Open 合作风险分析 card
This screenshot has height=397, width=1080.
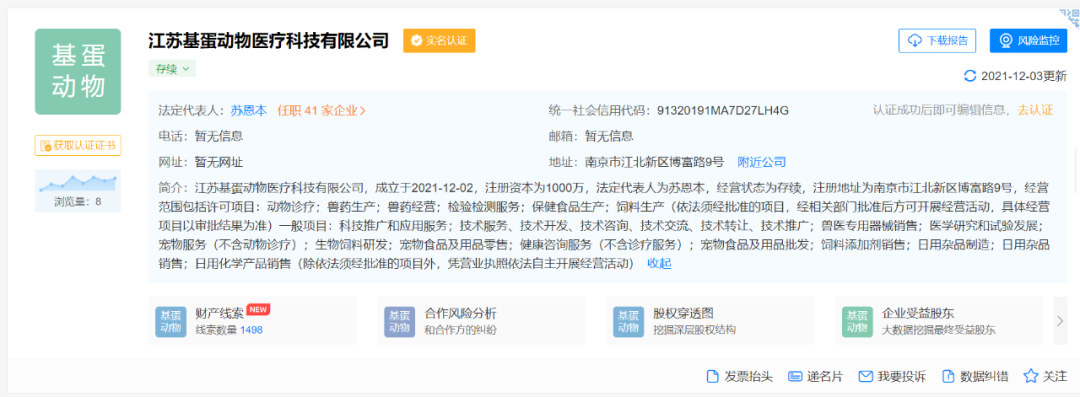[x=481, y=321]
